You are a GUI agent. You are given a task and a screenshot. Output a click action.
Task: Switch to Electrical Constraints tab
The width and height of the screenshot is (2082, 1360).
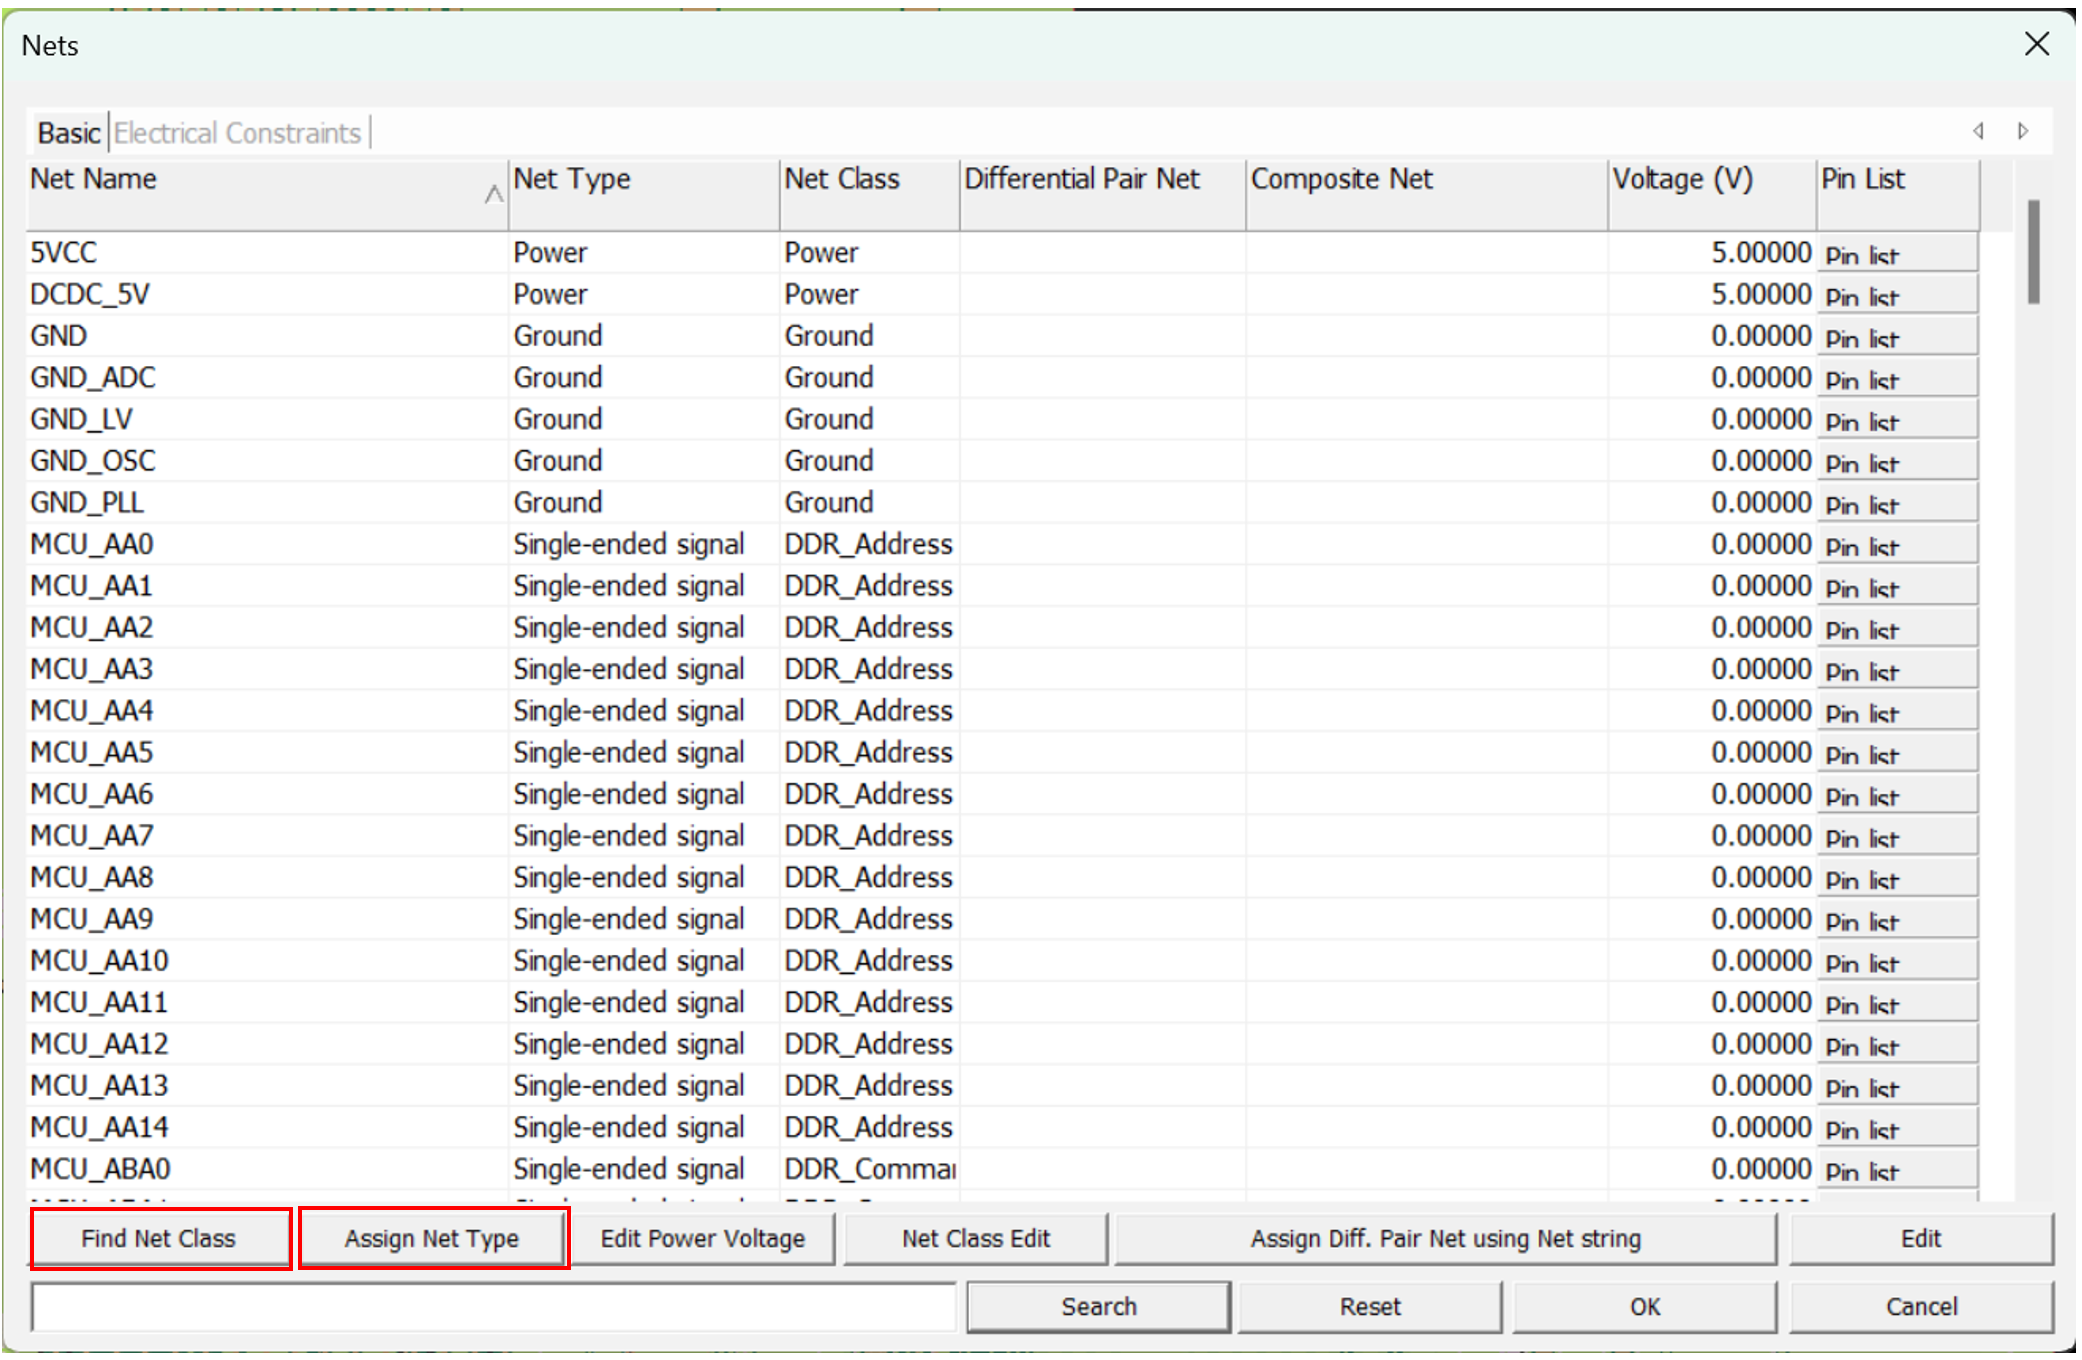coord(237,133)
